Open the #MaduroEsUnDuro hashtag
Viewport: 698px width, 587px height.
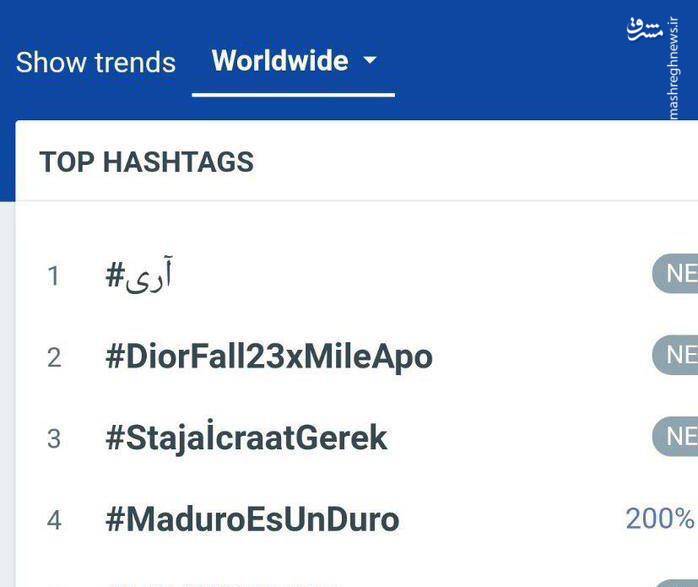252,519
